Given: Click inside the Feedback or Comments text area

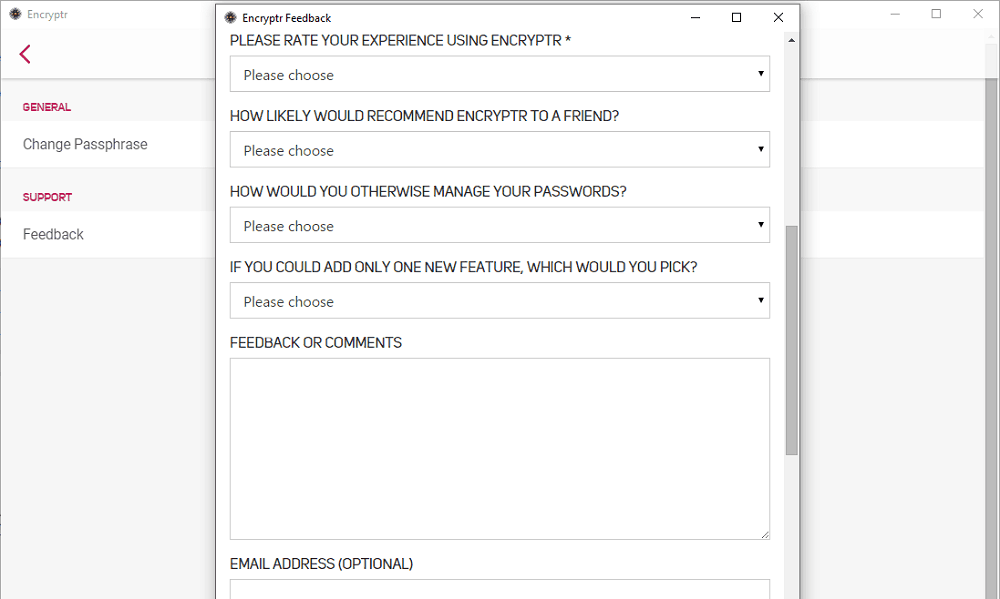Looking at the screenshot, I should (x=500, y=448).
